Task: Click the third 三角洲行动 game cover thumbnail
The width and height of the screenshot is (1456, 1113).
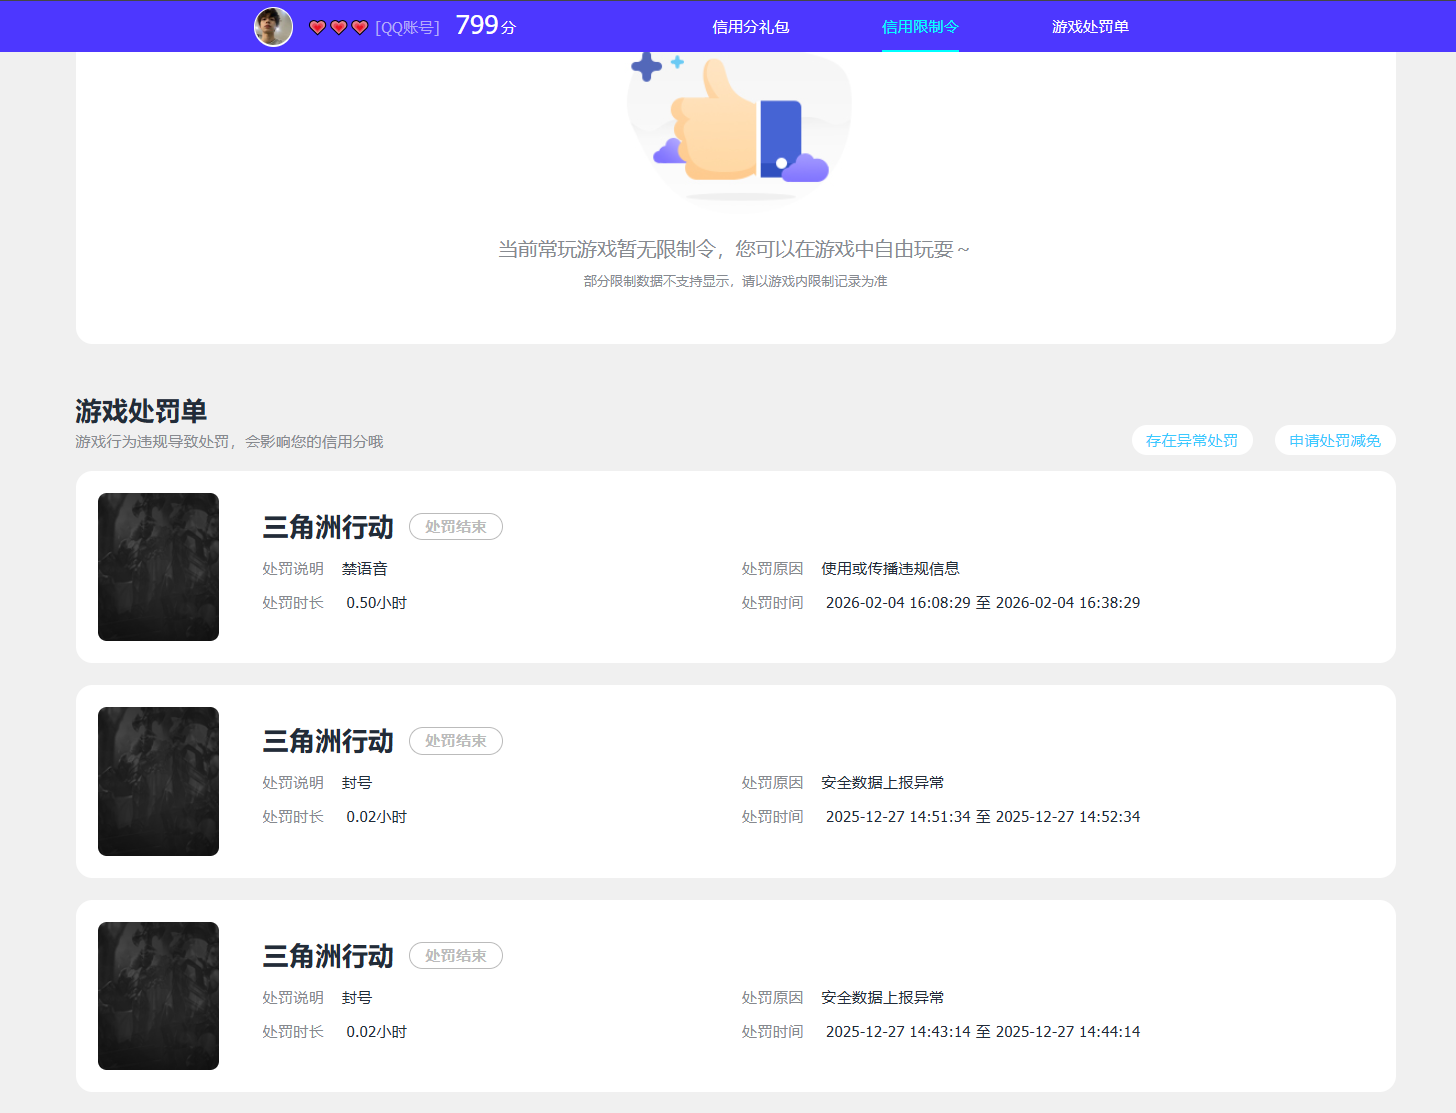Action: (158, 995)
